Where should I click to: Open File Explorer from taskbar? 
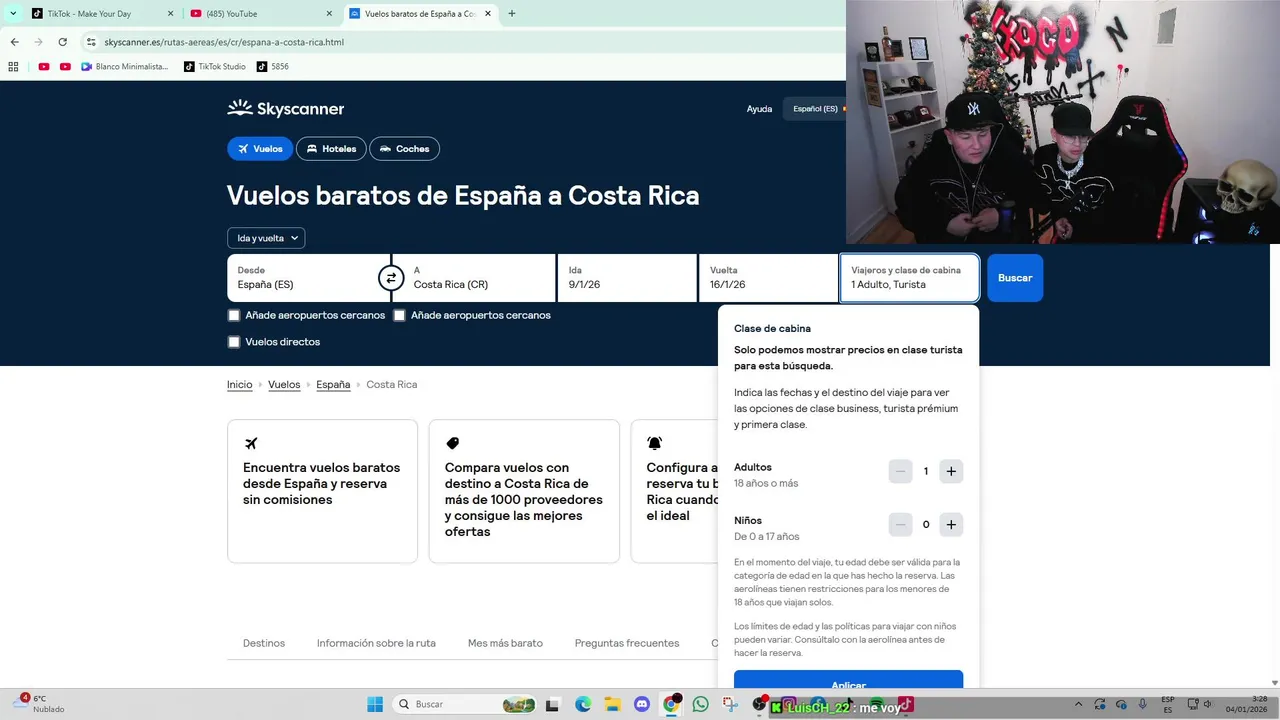[x=612, y=704]
